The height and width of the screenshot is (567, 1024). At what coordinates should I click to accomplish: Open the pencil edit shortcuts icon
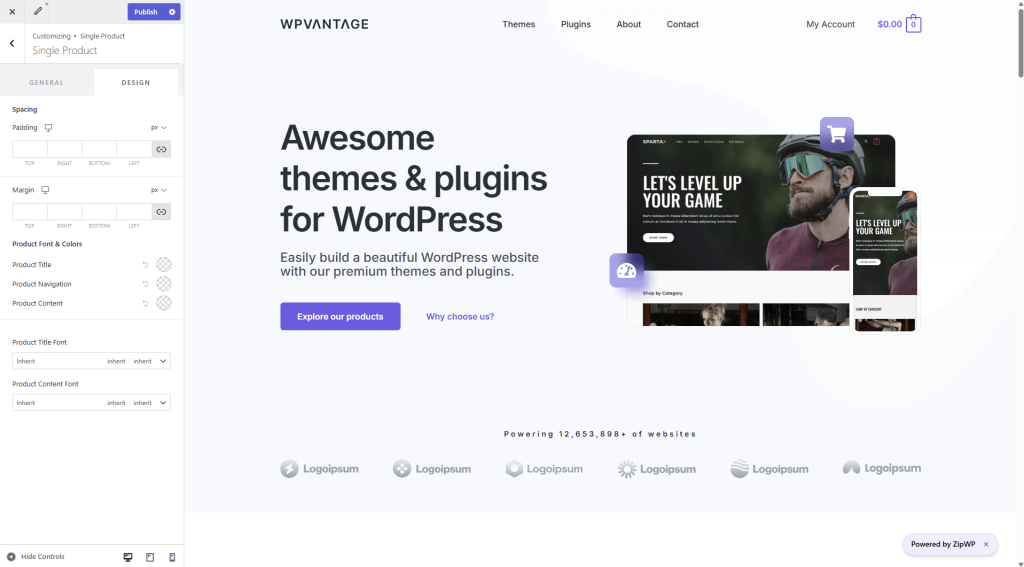click(38, 11)
